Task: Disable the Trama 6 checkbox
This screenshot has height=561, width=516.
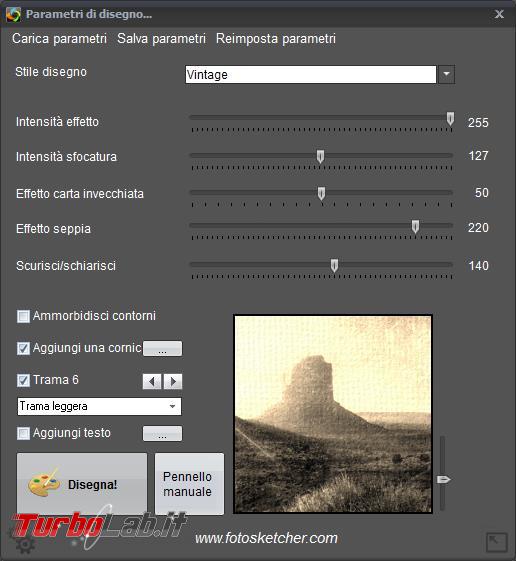Action: [x=23, y=380]
